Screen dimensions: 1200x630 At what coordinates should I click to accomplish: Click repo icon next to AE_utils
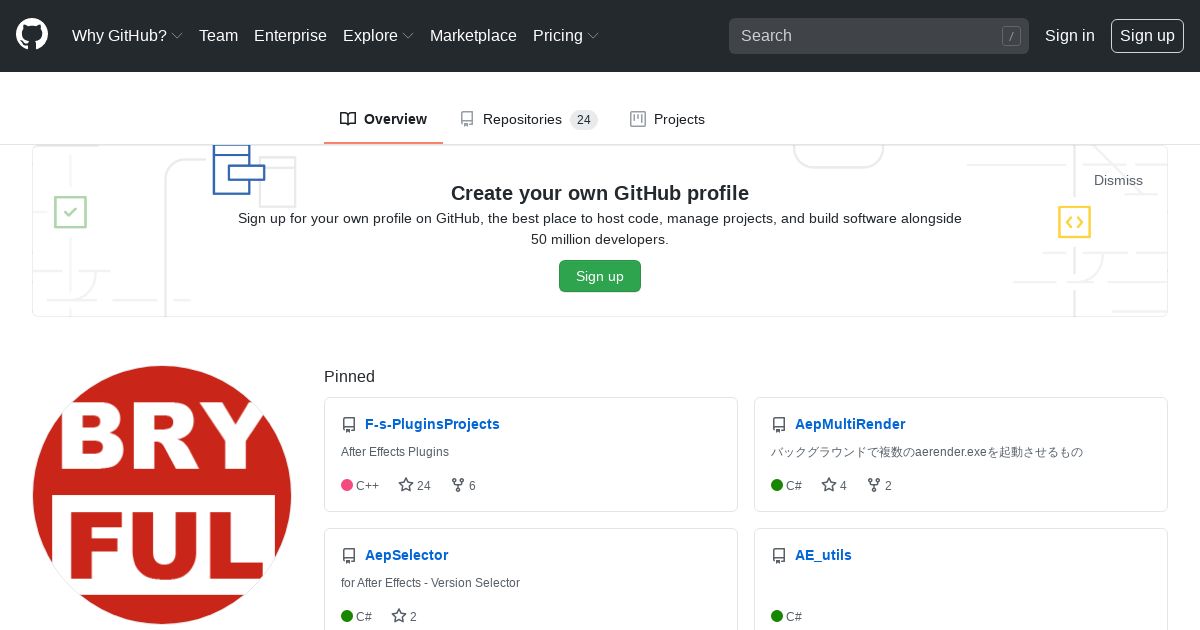coord(779,556)
